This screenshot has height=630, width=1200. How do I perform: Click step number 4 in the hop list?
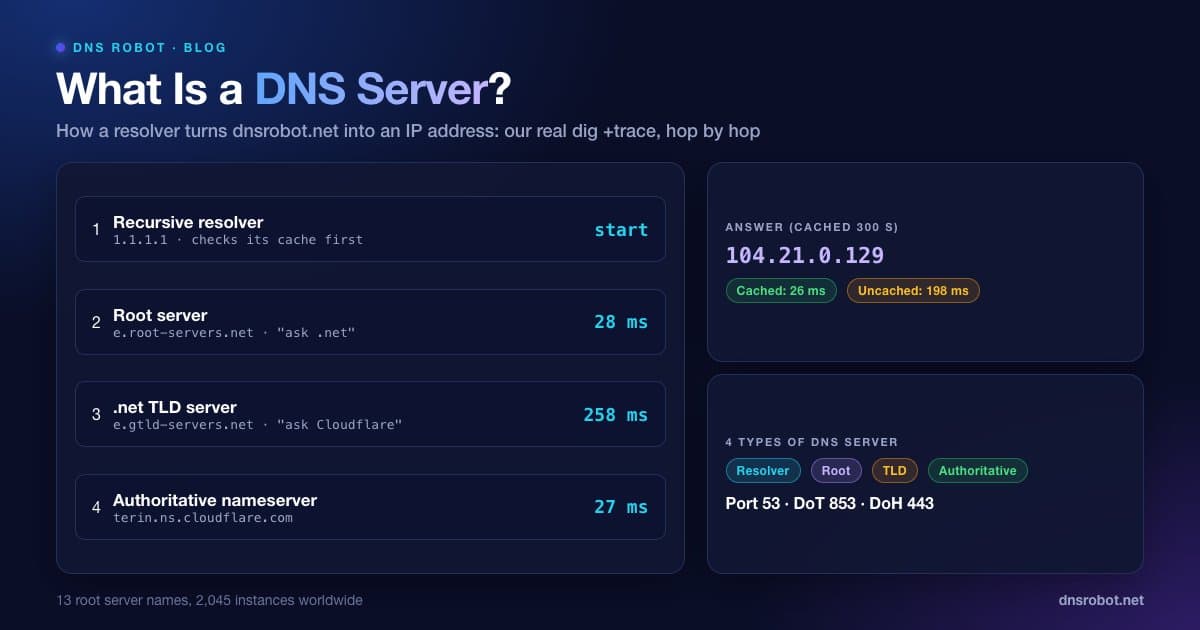pos(96,507)
